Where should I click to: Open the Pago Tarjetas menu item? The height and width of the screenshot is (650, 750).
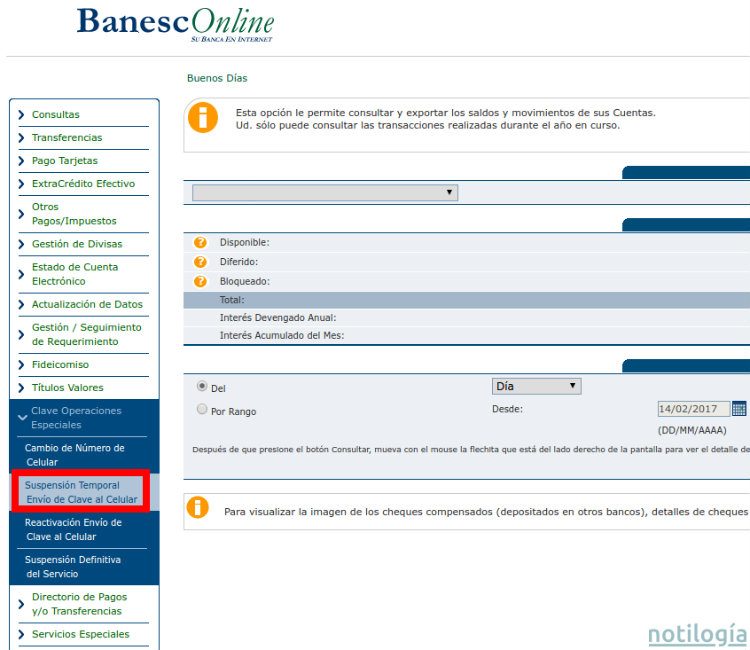pos(65,161)
